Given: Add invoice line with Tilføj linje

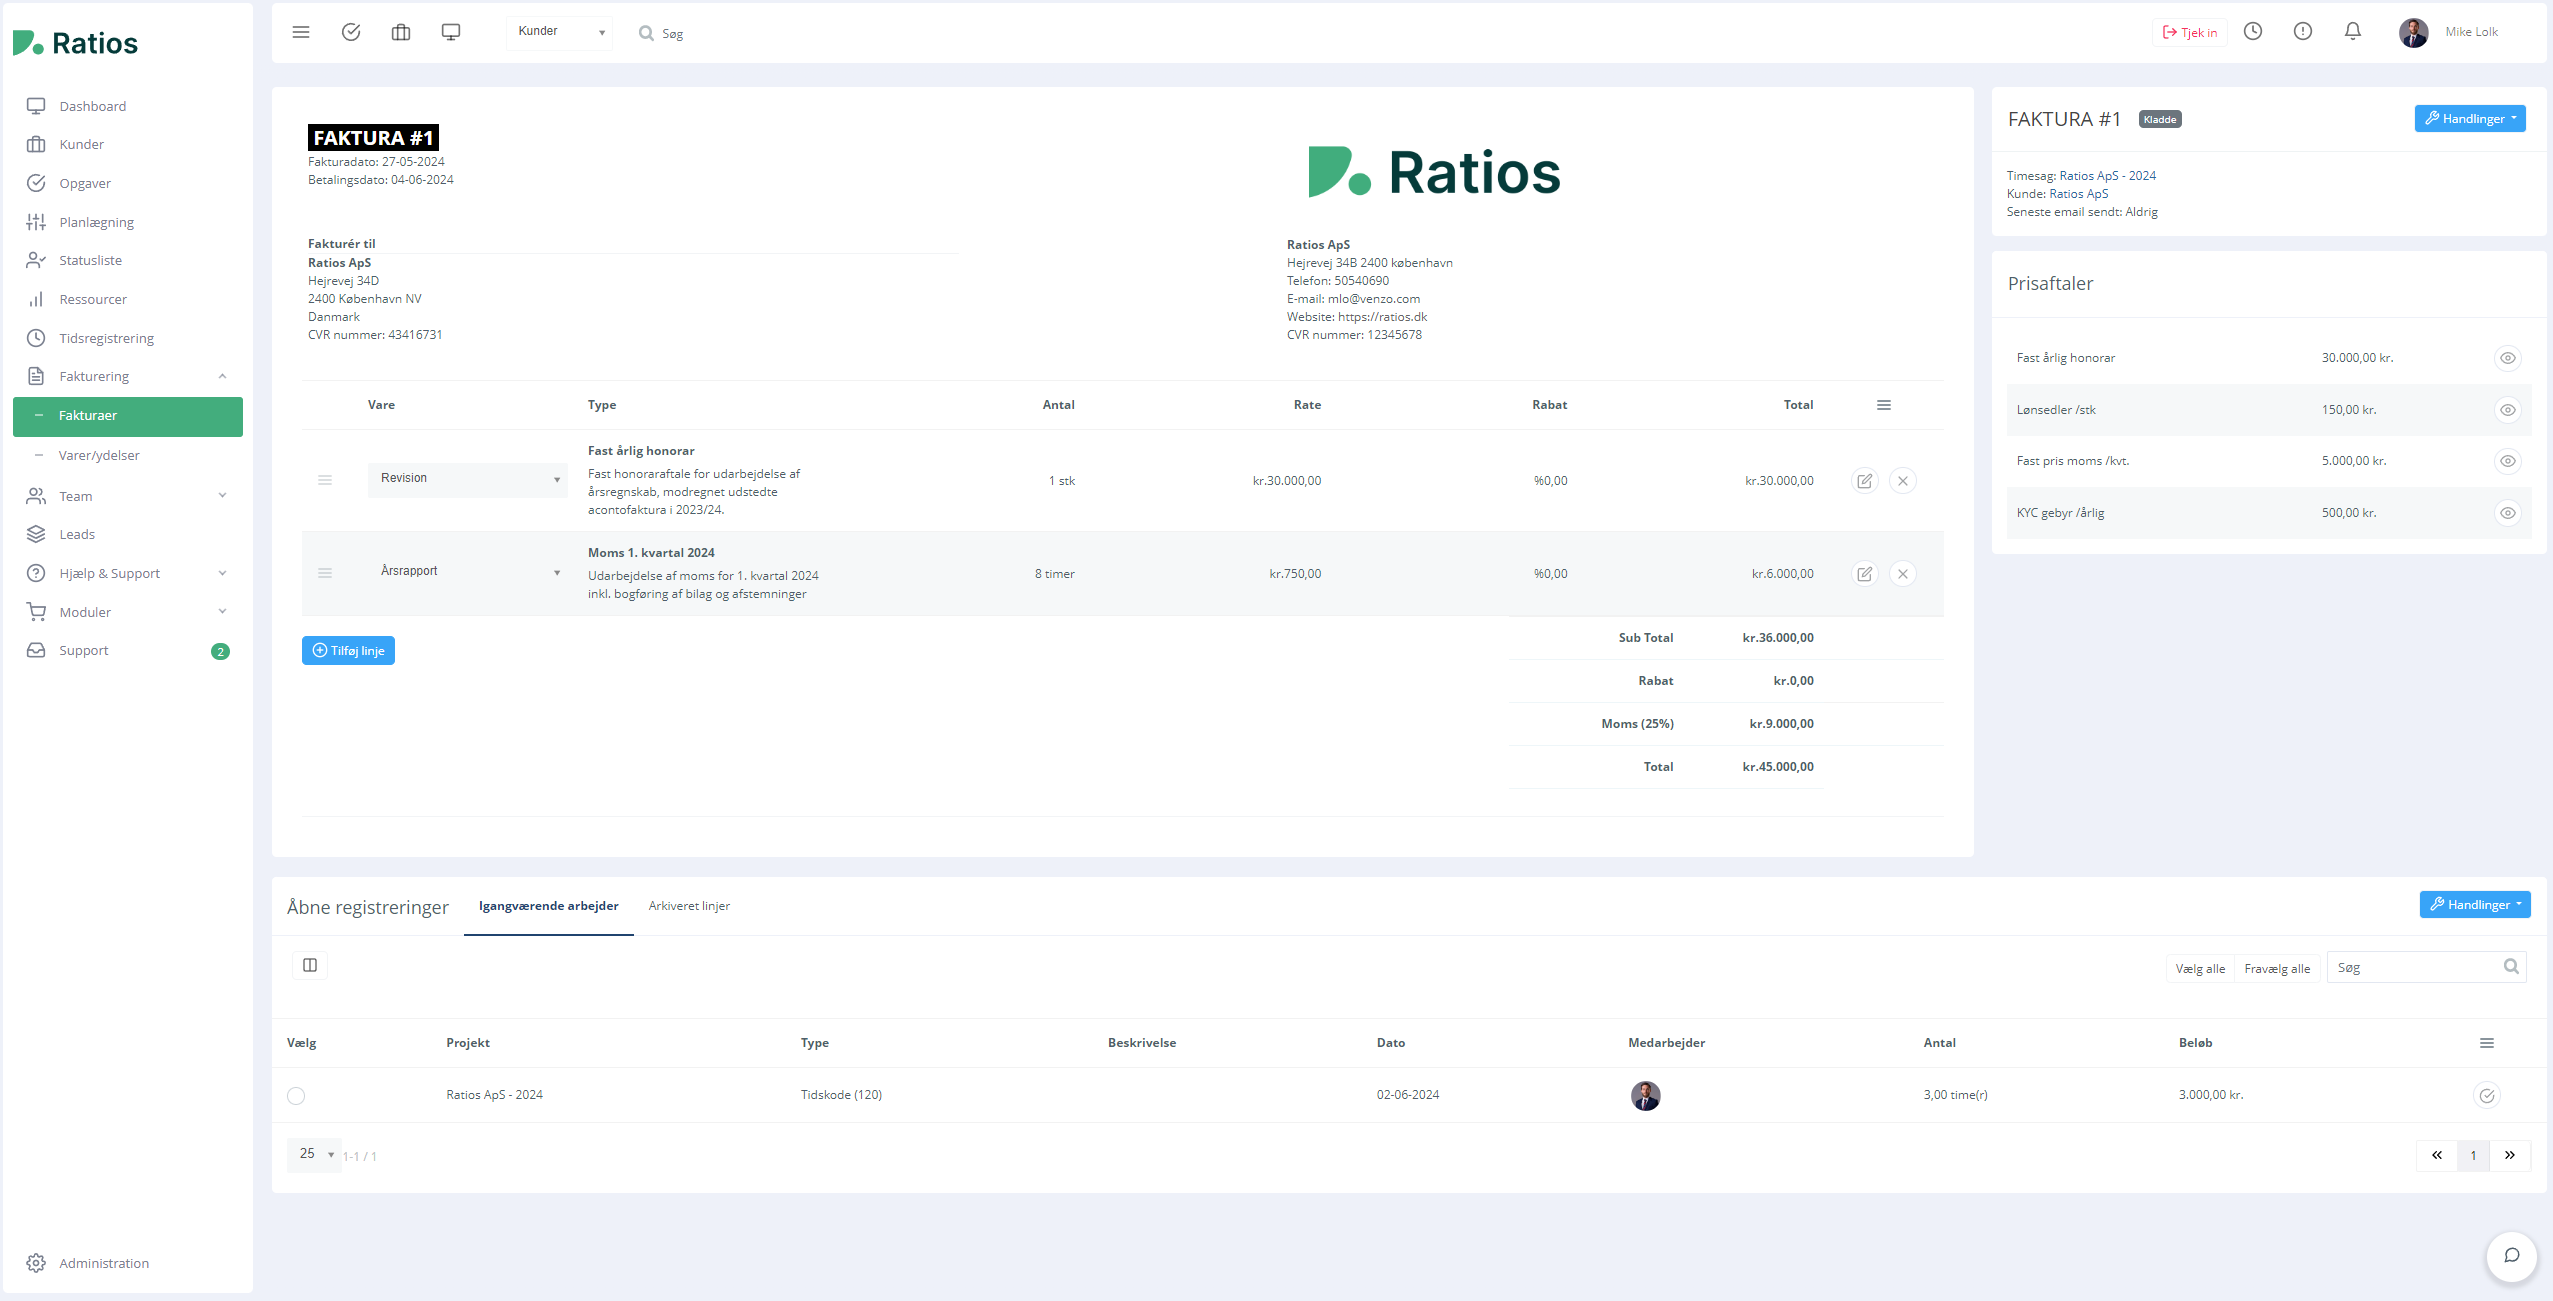Looking at the screenshot, I should (348, 650).
